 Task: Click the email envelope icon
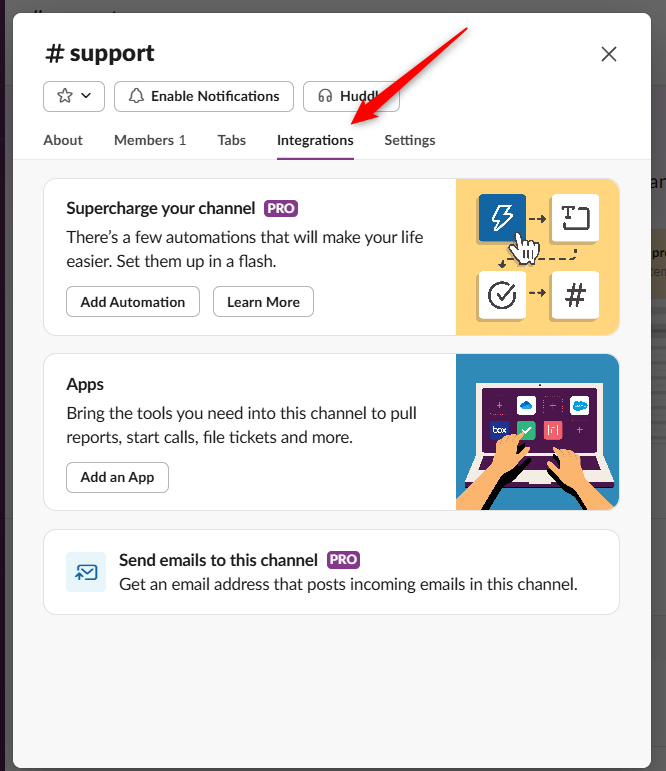pos(86,572)
